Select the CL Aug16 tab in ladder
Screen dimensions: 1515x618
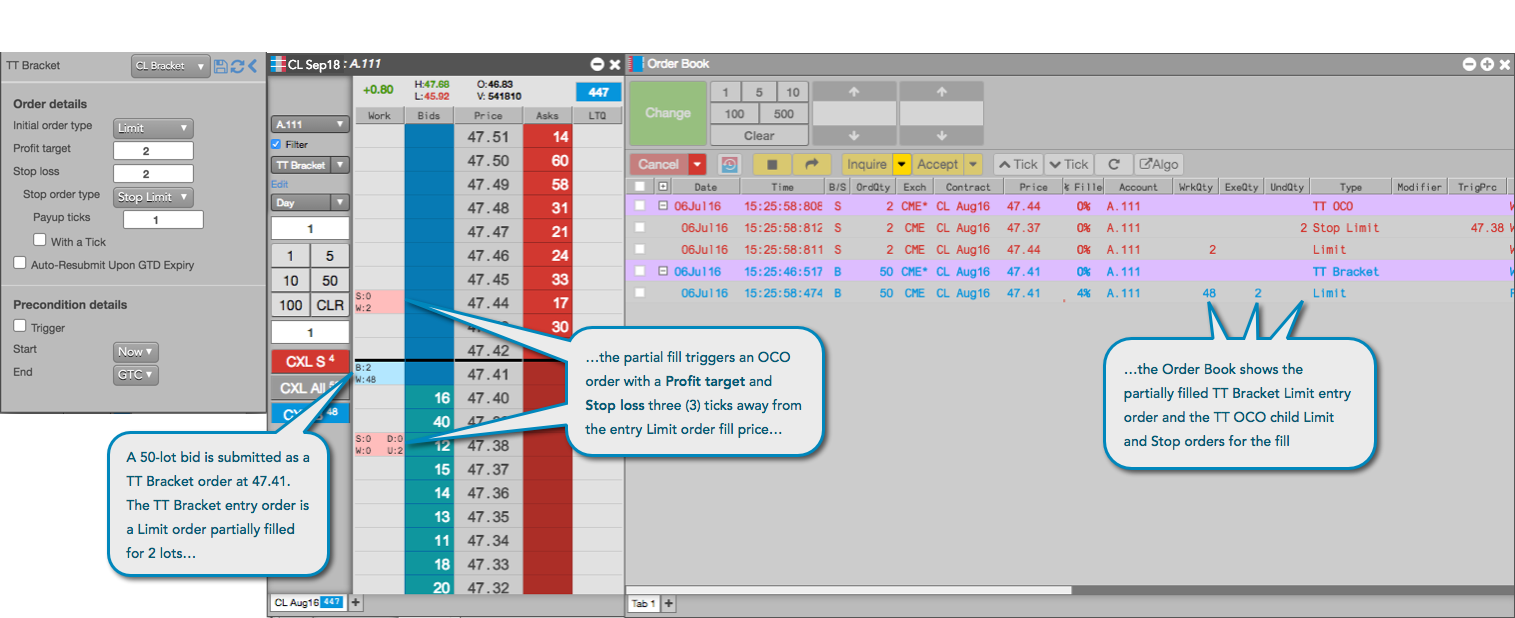308,602
